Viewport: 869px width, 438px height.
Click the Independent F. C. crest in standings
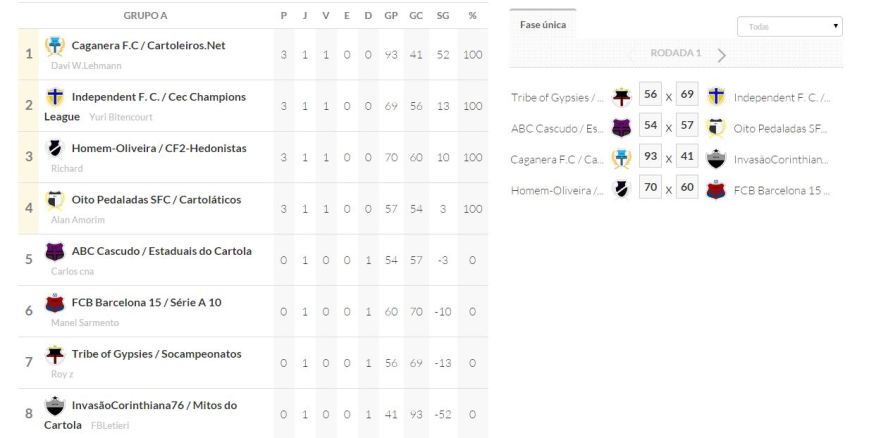(55, 97)
